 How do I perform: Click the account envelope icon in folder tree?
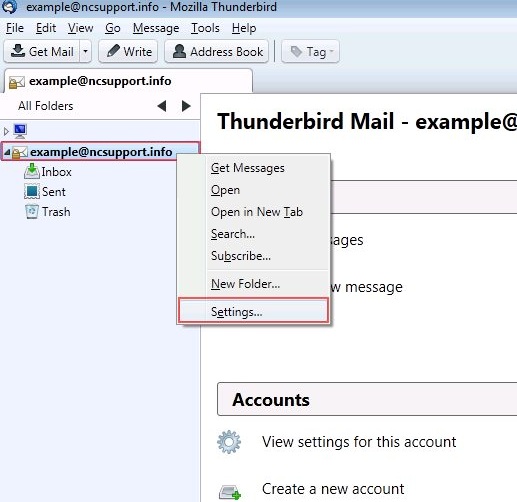click(20, 153)
